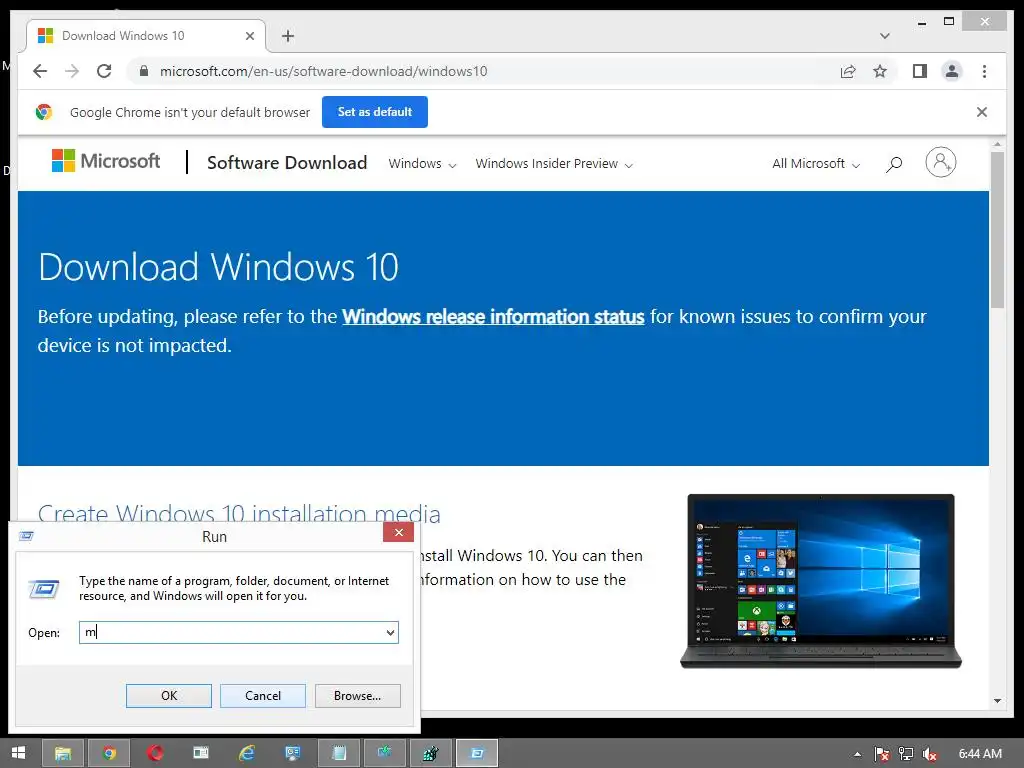
Task: Open Chrome's side panel
Action: pos(920,71)
